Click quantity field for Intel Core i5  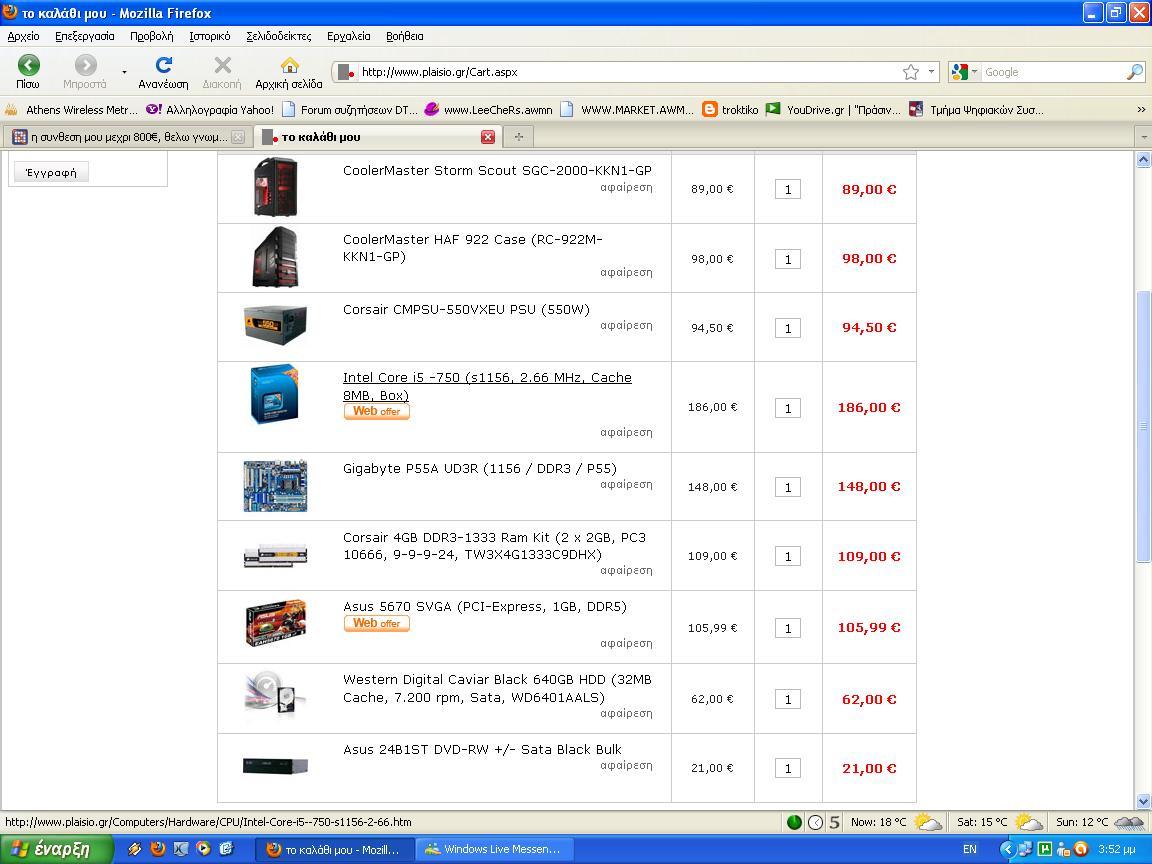pyautogui.click(x=788, y=408)
